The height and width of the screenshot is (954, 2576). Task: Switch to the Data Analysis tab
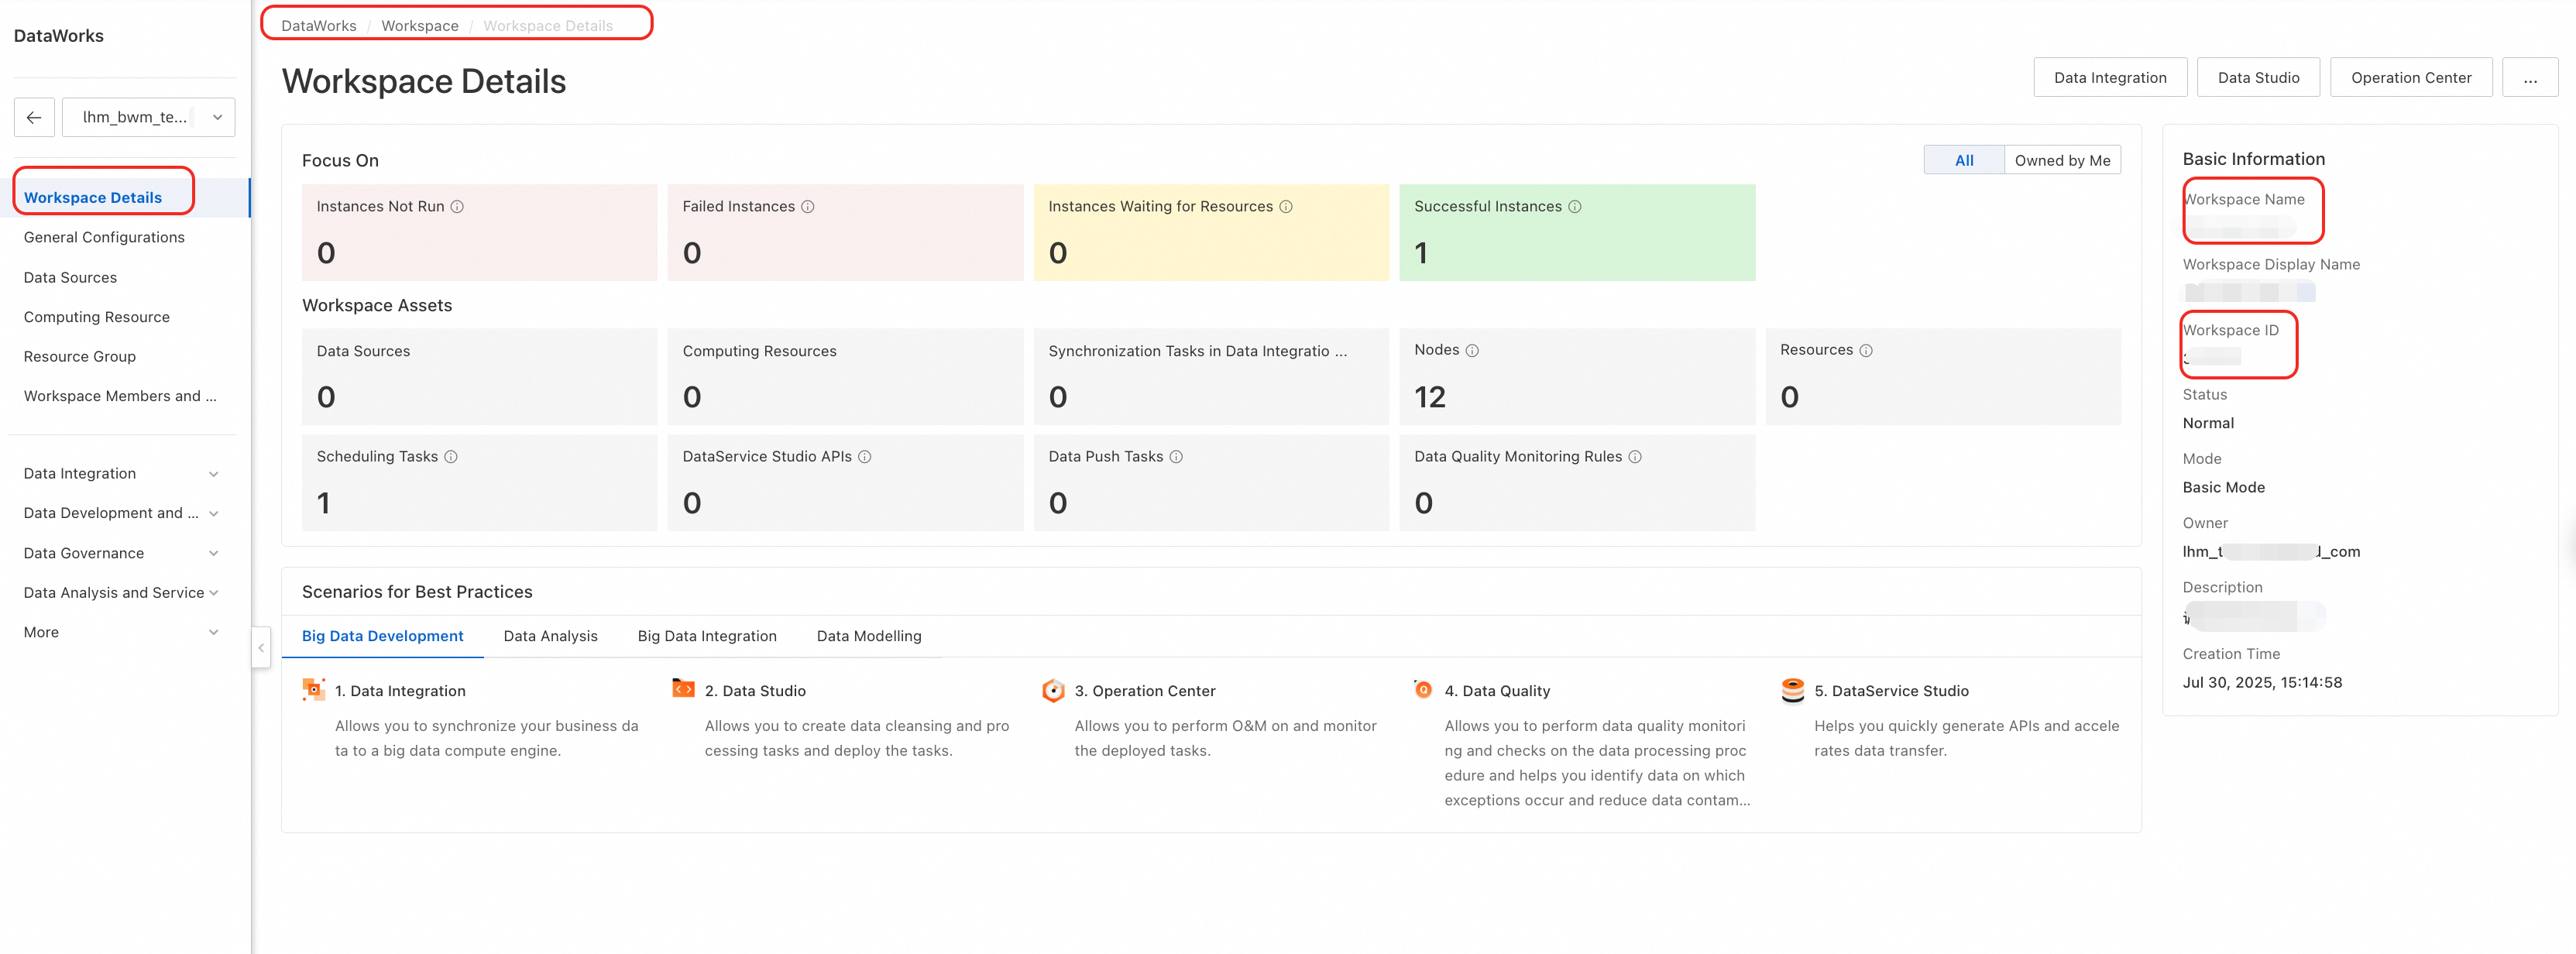550,636
